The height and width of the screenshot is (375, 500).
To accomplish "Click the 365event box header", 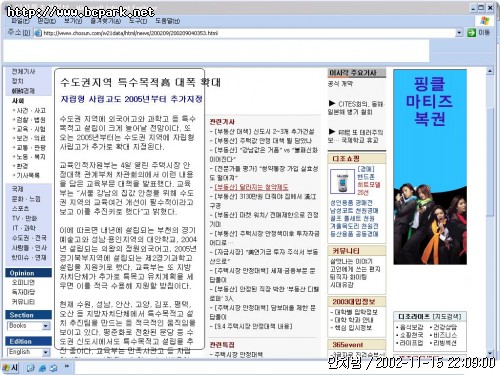I will click(357, 345).
